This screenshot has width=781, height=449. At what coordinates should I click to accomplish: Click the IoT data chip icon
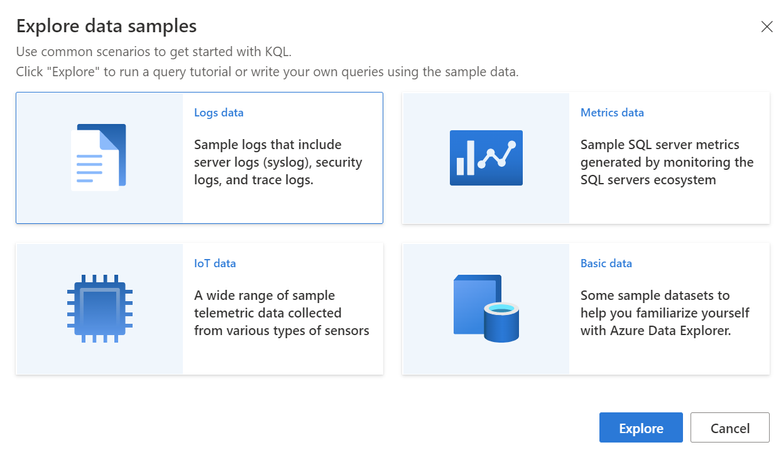99,308
